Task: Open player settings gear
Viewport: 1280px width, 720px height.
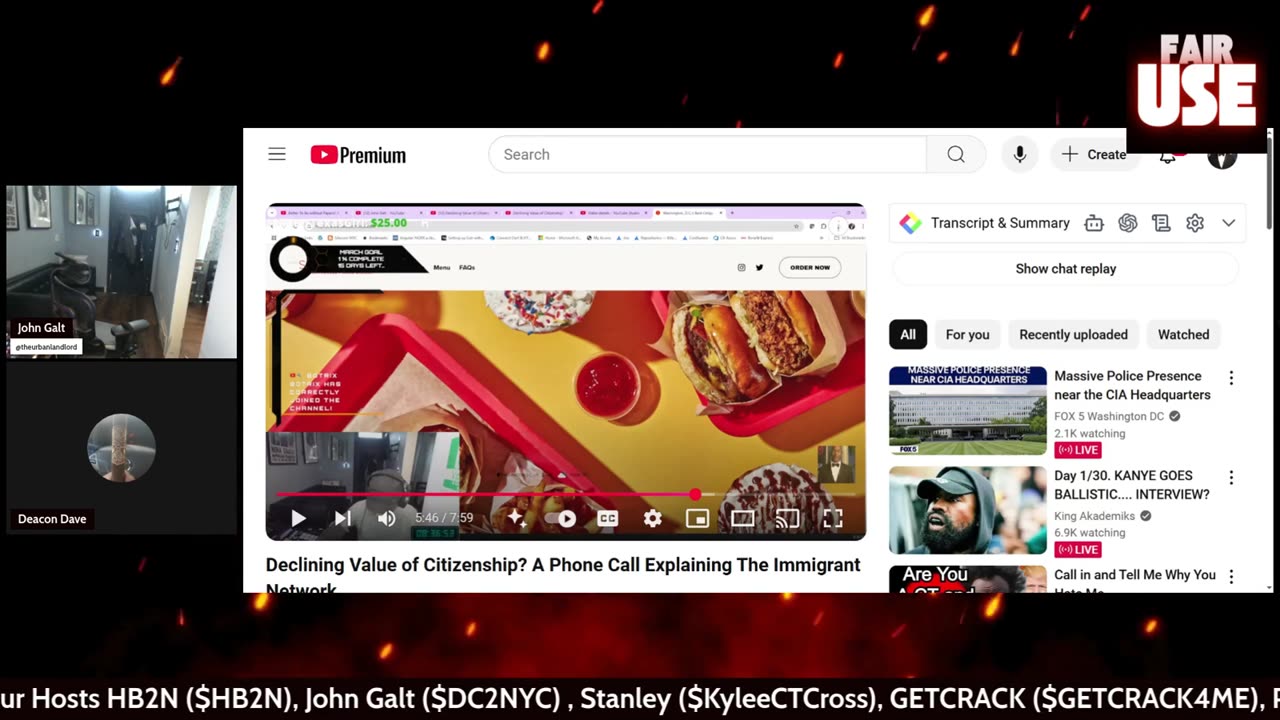Action: point(653,518)
